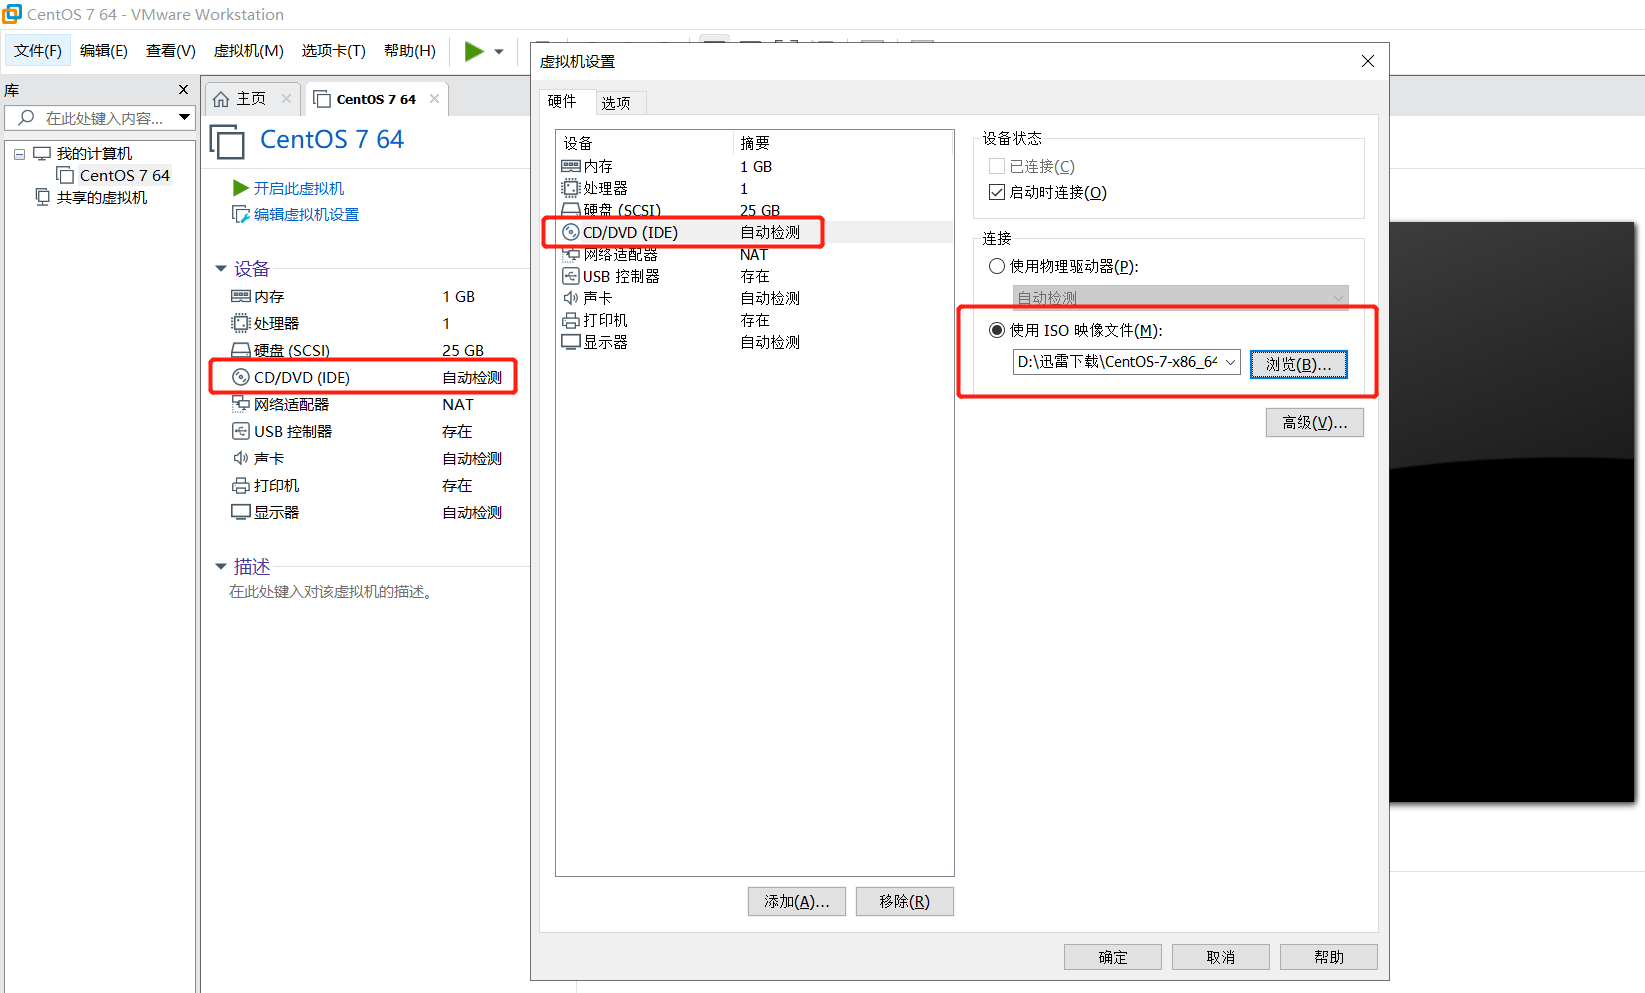
Task: Open 查看(V) menu
Action: coord(171,50)
